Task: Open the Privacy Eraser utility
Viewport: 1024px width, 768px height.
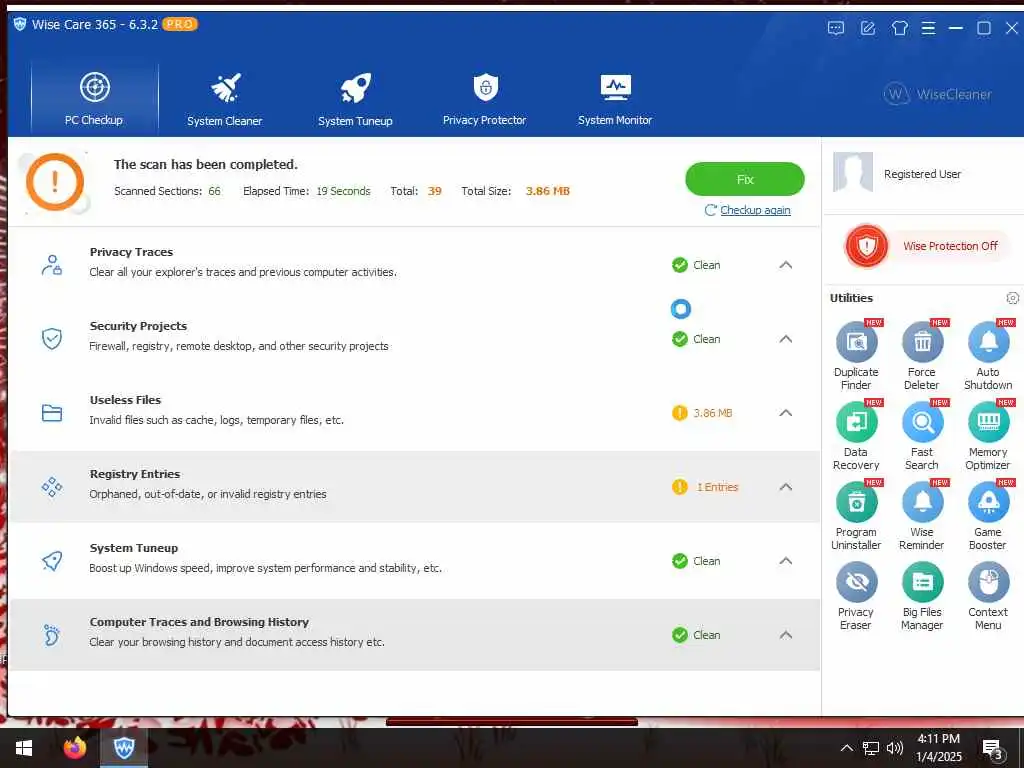Action: point(856,596)
